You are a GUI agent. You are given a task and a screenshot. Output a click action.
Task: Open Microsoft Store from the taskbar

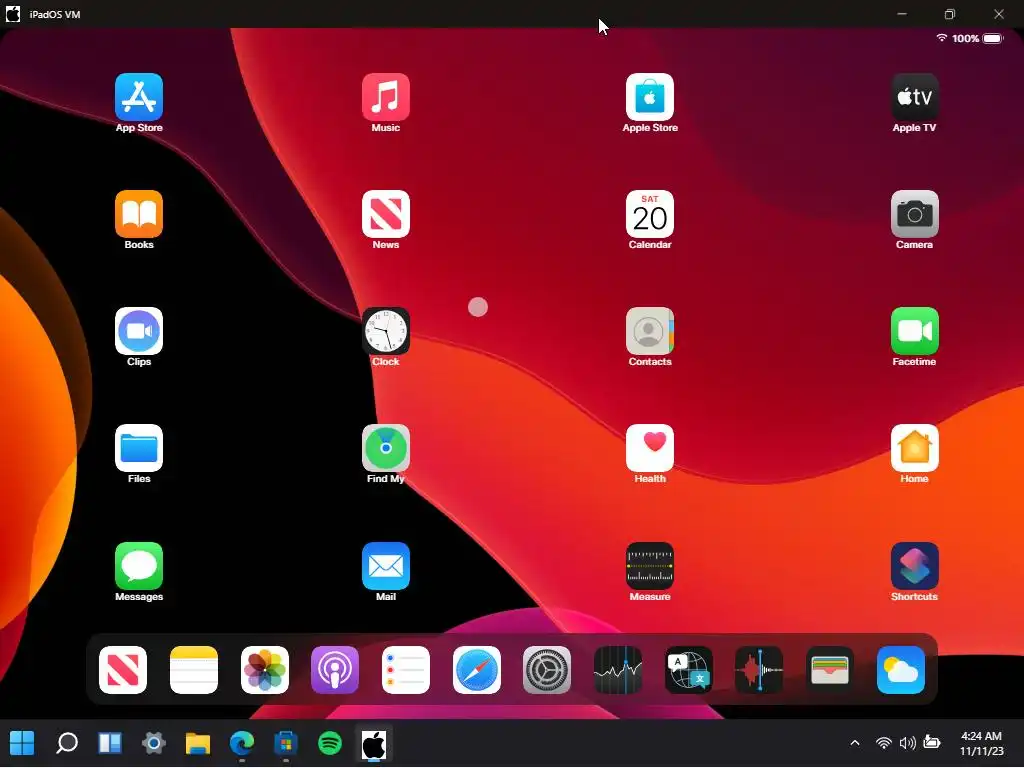point(285,743)
